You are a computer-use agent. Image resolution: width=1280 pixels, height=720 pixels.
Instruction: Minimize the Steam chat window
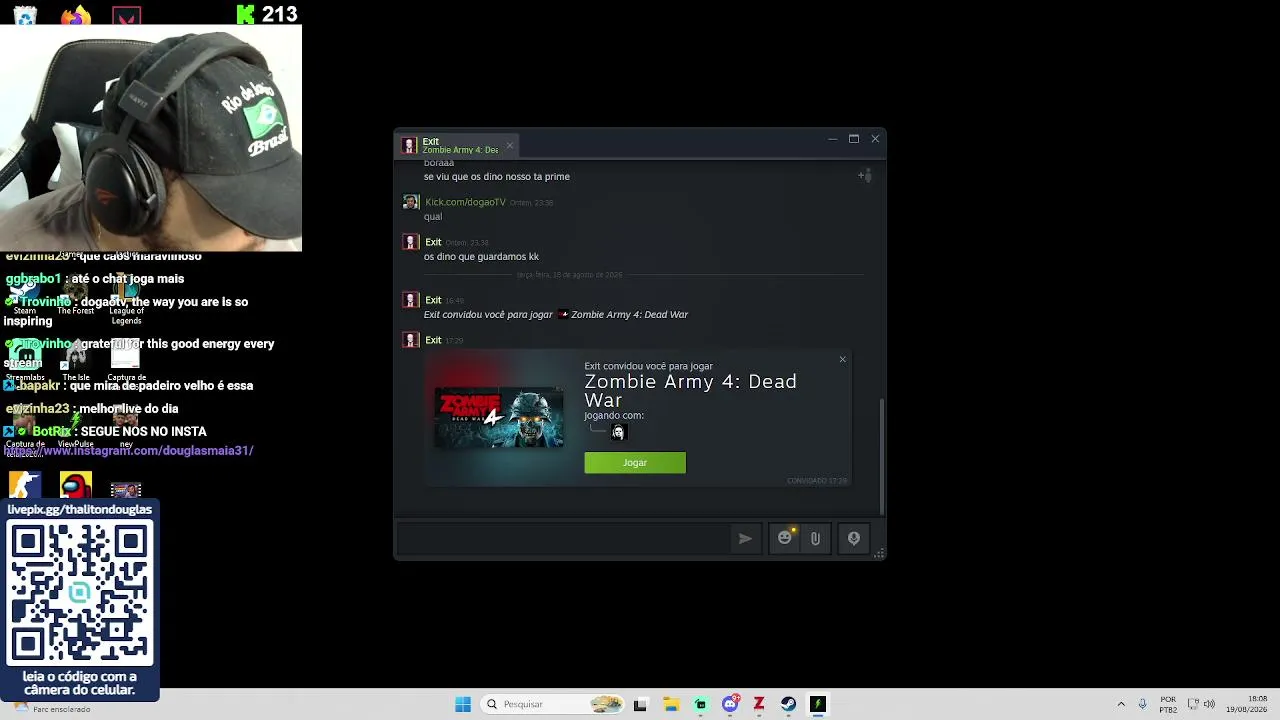[x=832, y=139]
